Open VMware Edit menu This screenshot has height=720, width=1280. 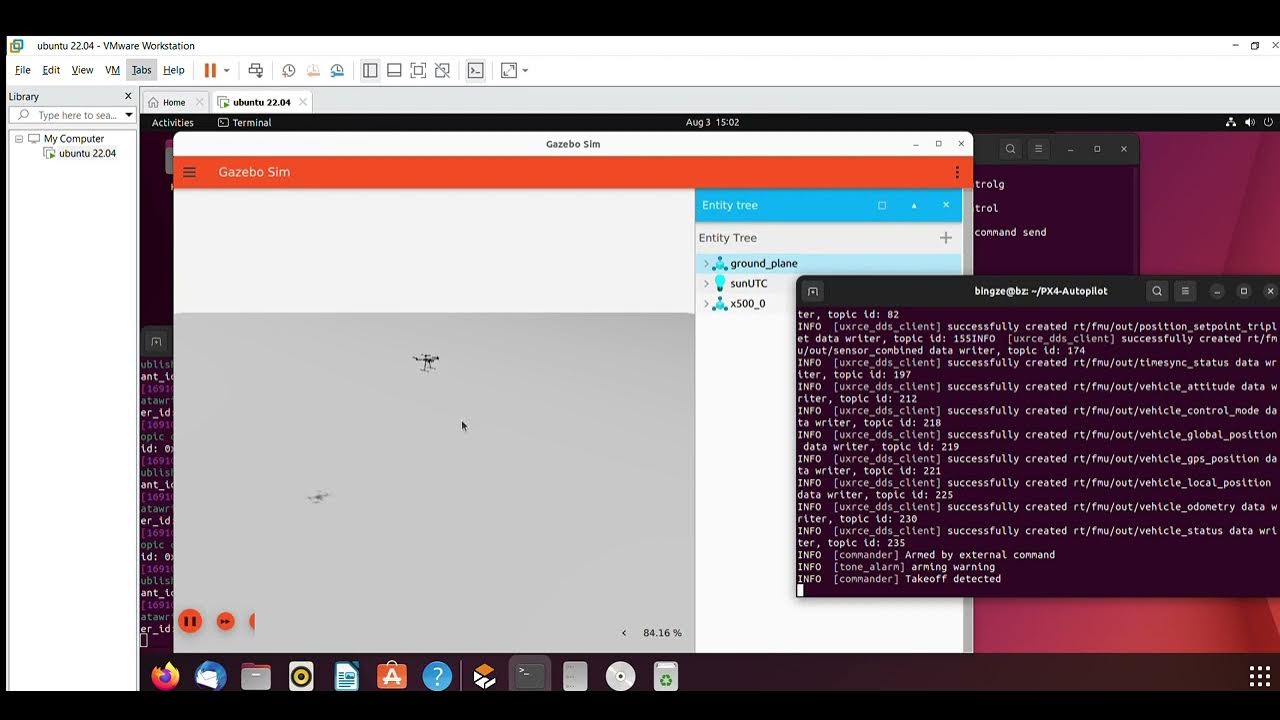tap(51, 70)
